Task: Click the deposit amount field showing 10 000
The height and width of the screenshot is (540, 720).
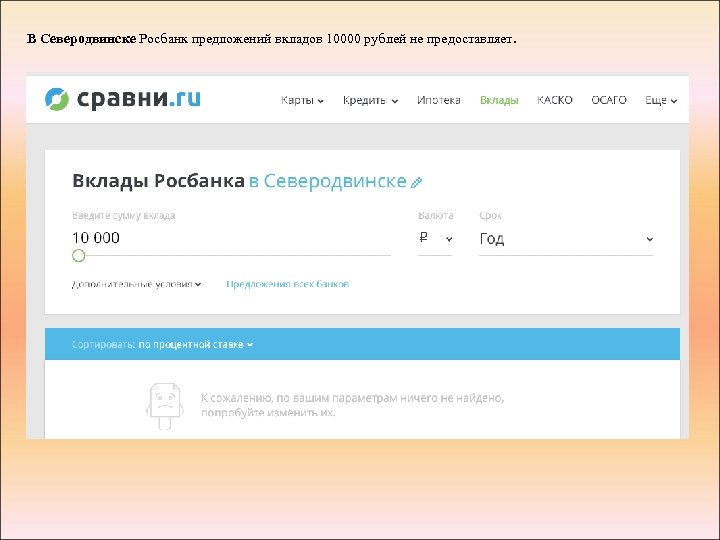Action: click(x=231, y=238)
